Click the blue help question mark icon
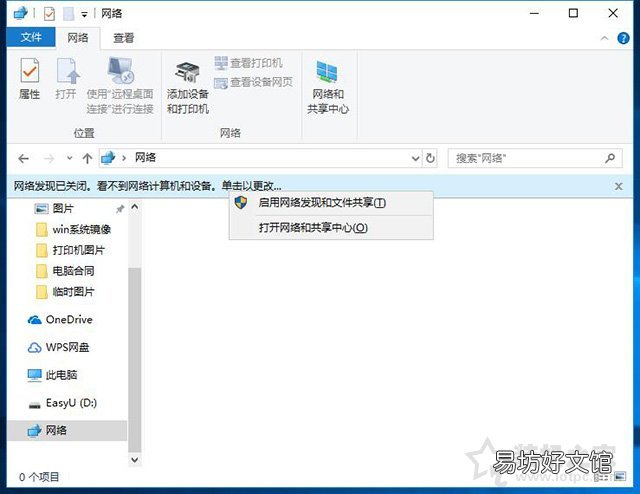 point(623,38)
